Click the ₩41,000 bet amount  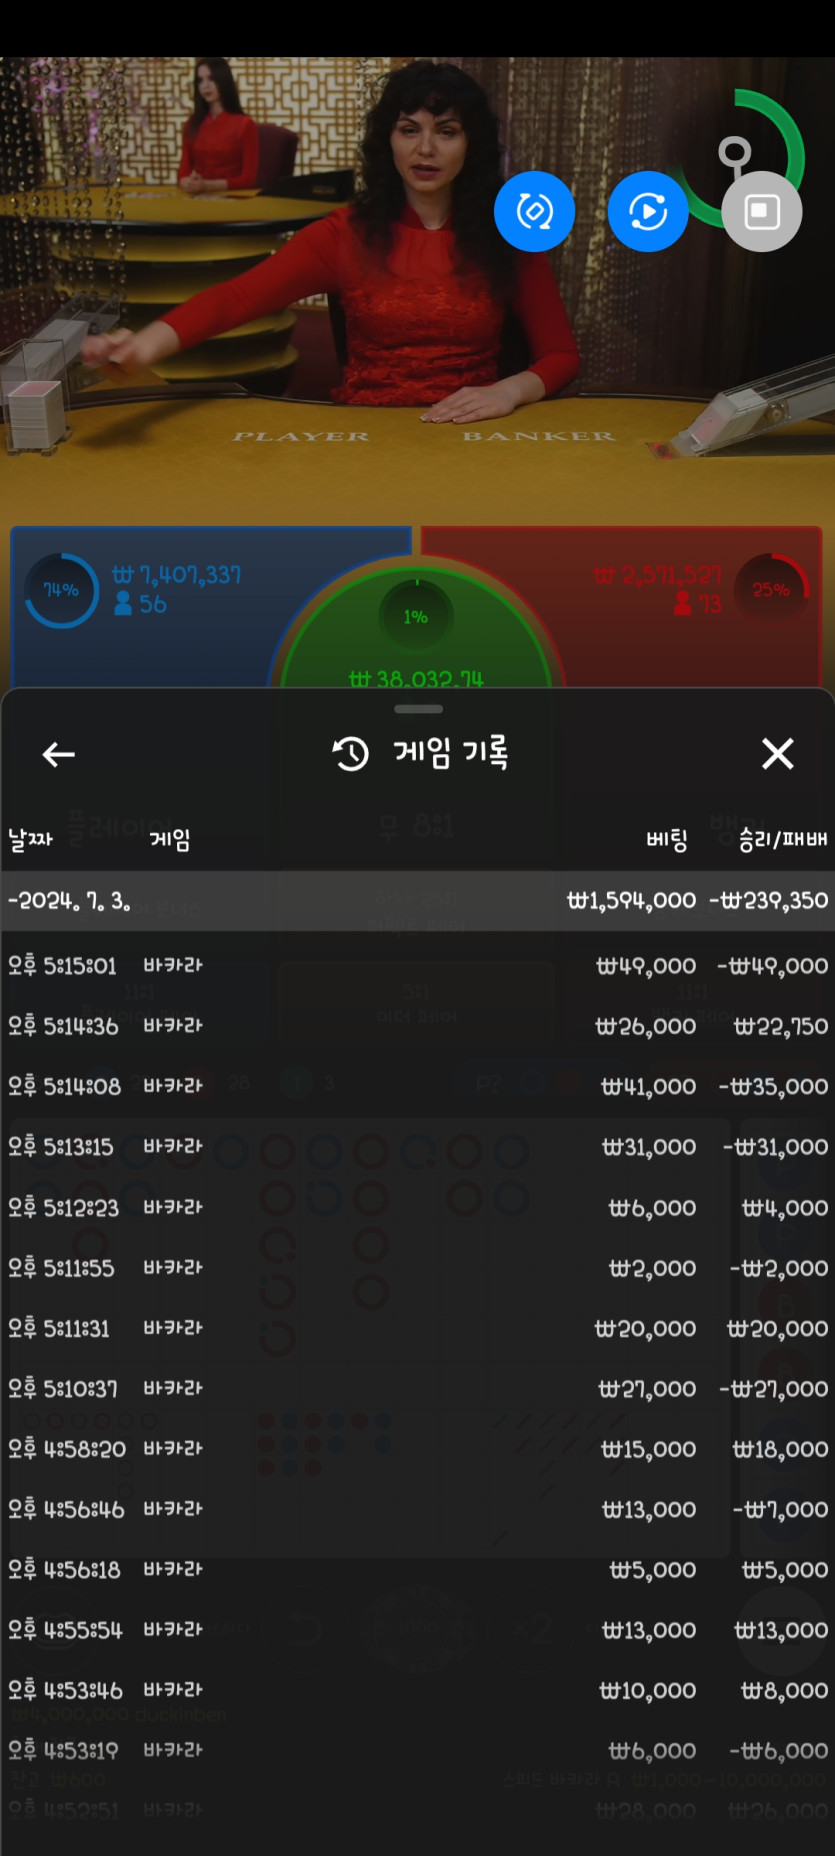pos(649,1086)
